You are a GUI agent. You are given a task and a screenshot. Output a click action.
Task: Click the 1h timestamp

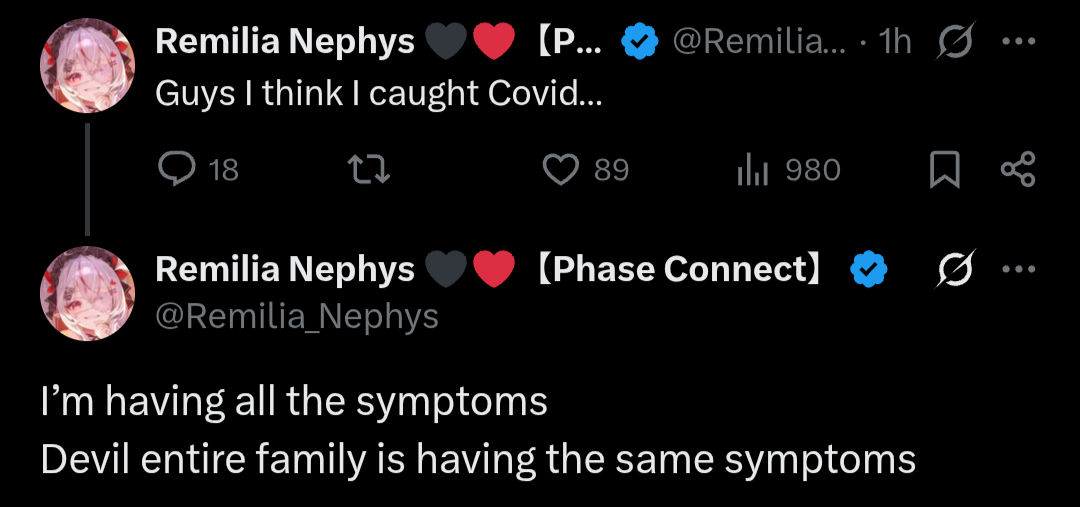point(894,42)
